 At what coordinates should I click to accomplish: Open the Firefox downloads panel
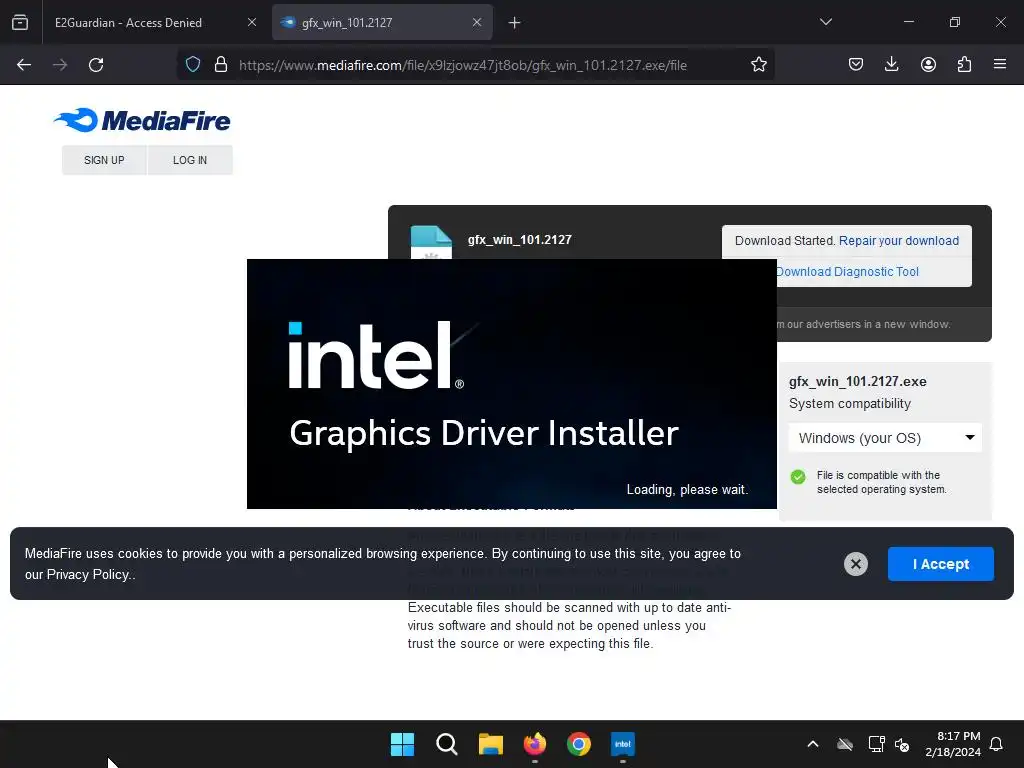click(891, 64)
